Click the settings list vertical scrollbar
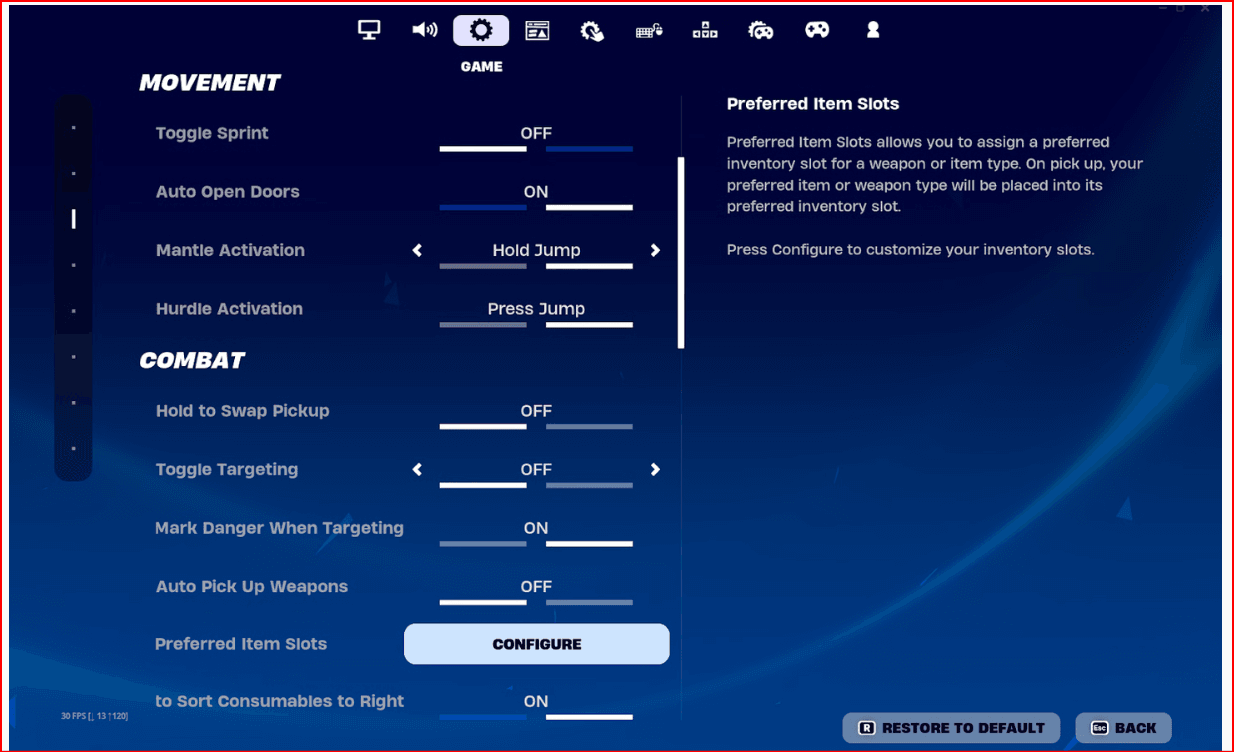The height and width of the screenshot is (752, 1234). [x=681, y=252]
